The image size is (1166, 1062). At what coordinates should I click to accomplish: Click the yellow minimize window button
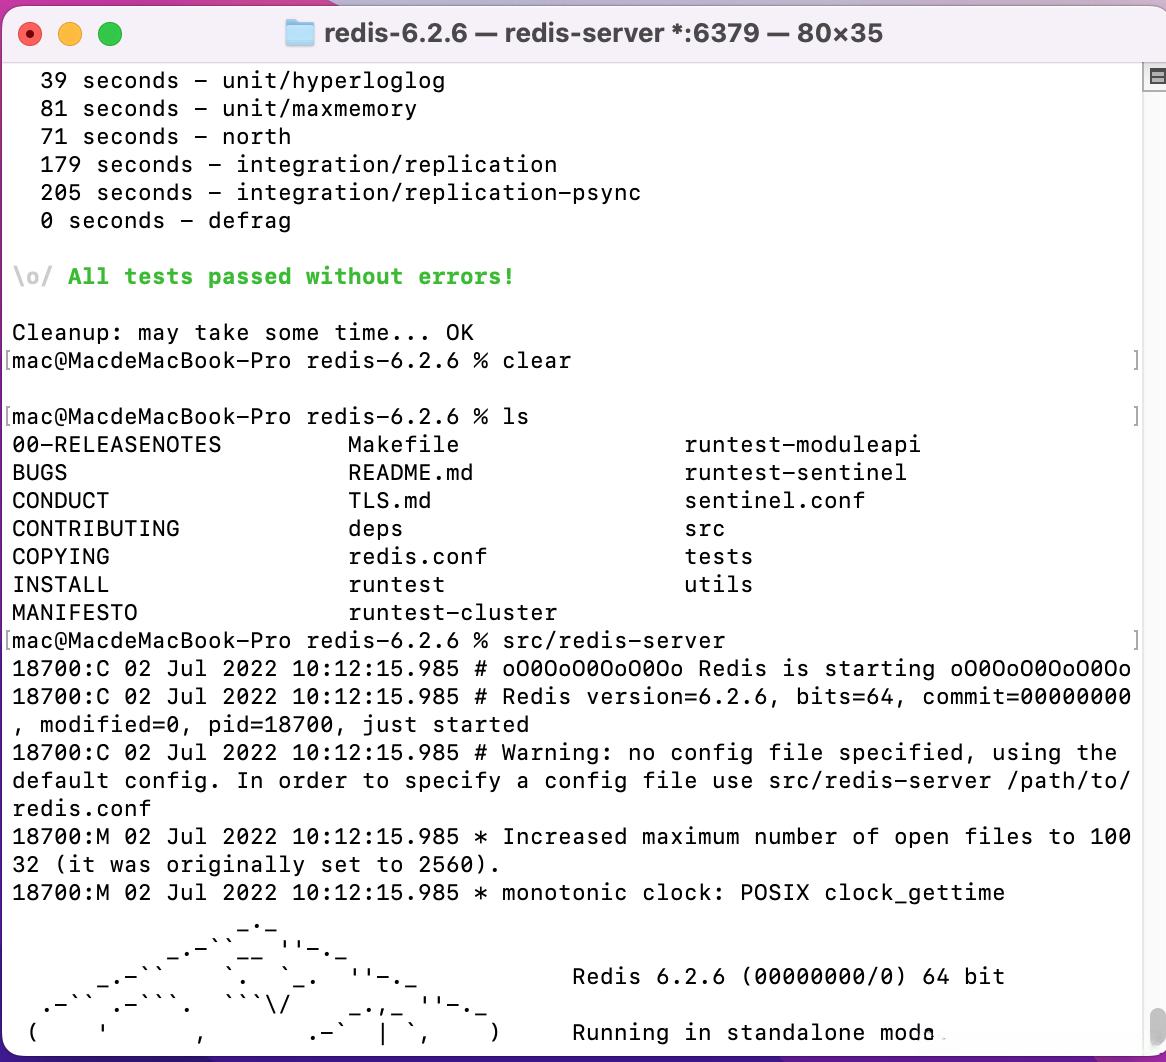tap(70, 34)
